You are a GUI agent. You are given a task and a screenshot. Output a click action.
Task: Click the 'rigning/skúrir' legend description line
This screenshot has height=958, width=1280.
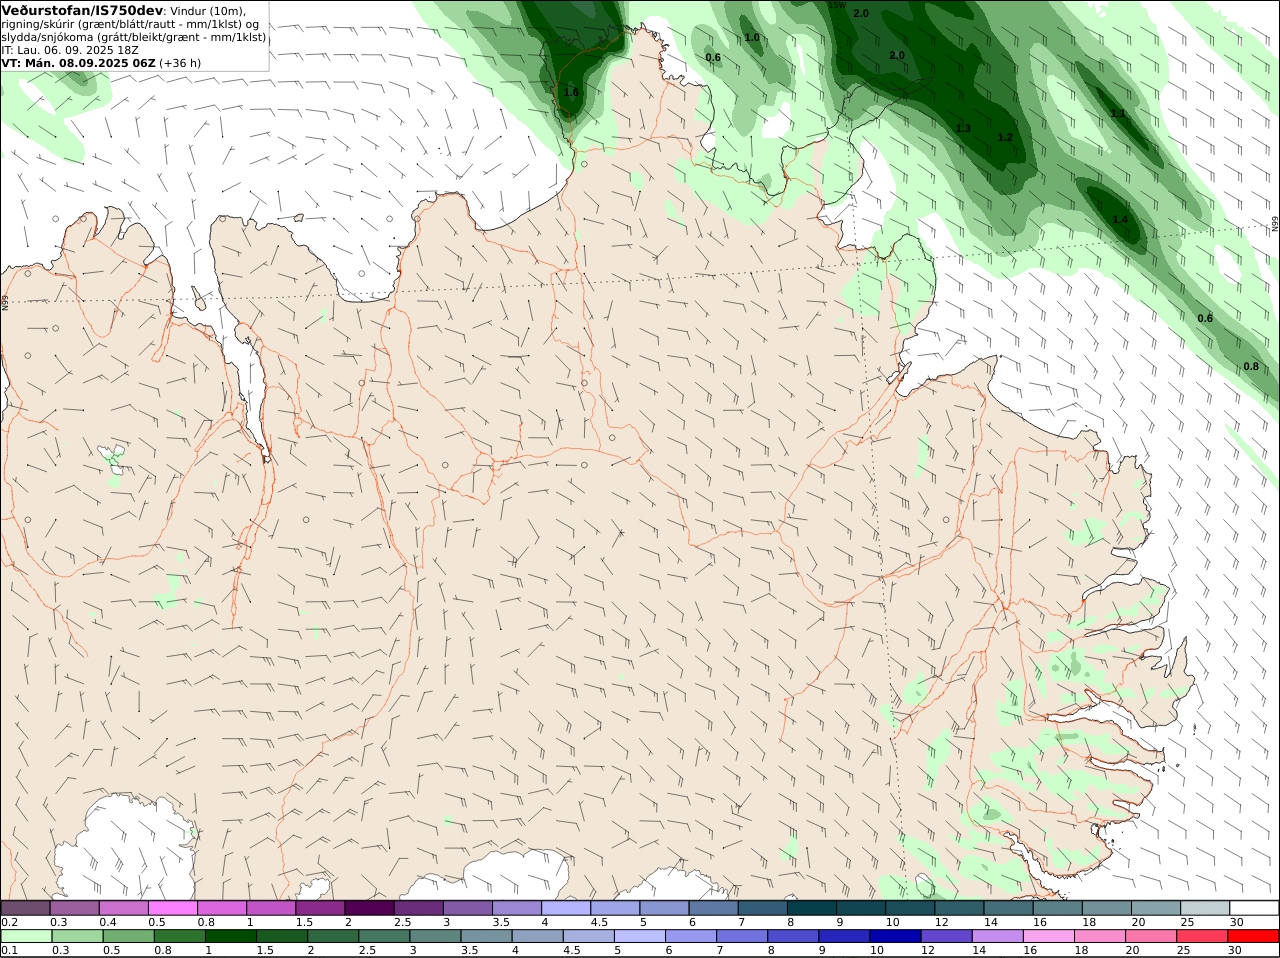click(130, 24)
